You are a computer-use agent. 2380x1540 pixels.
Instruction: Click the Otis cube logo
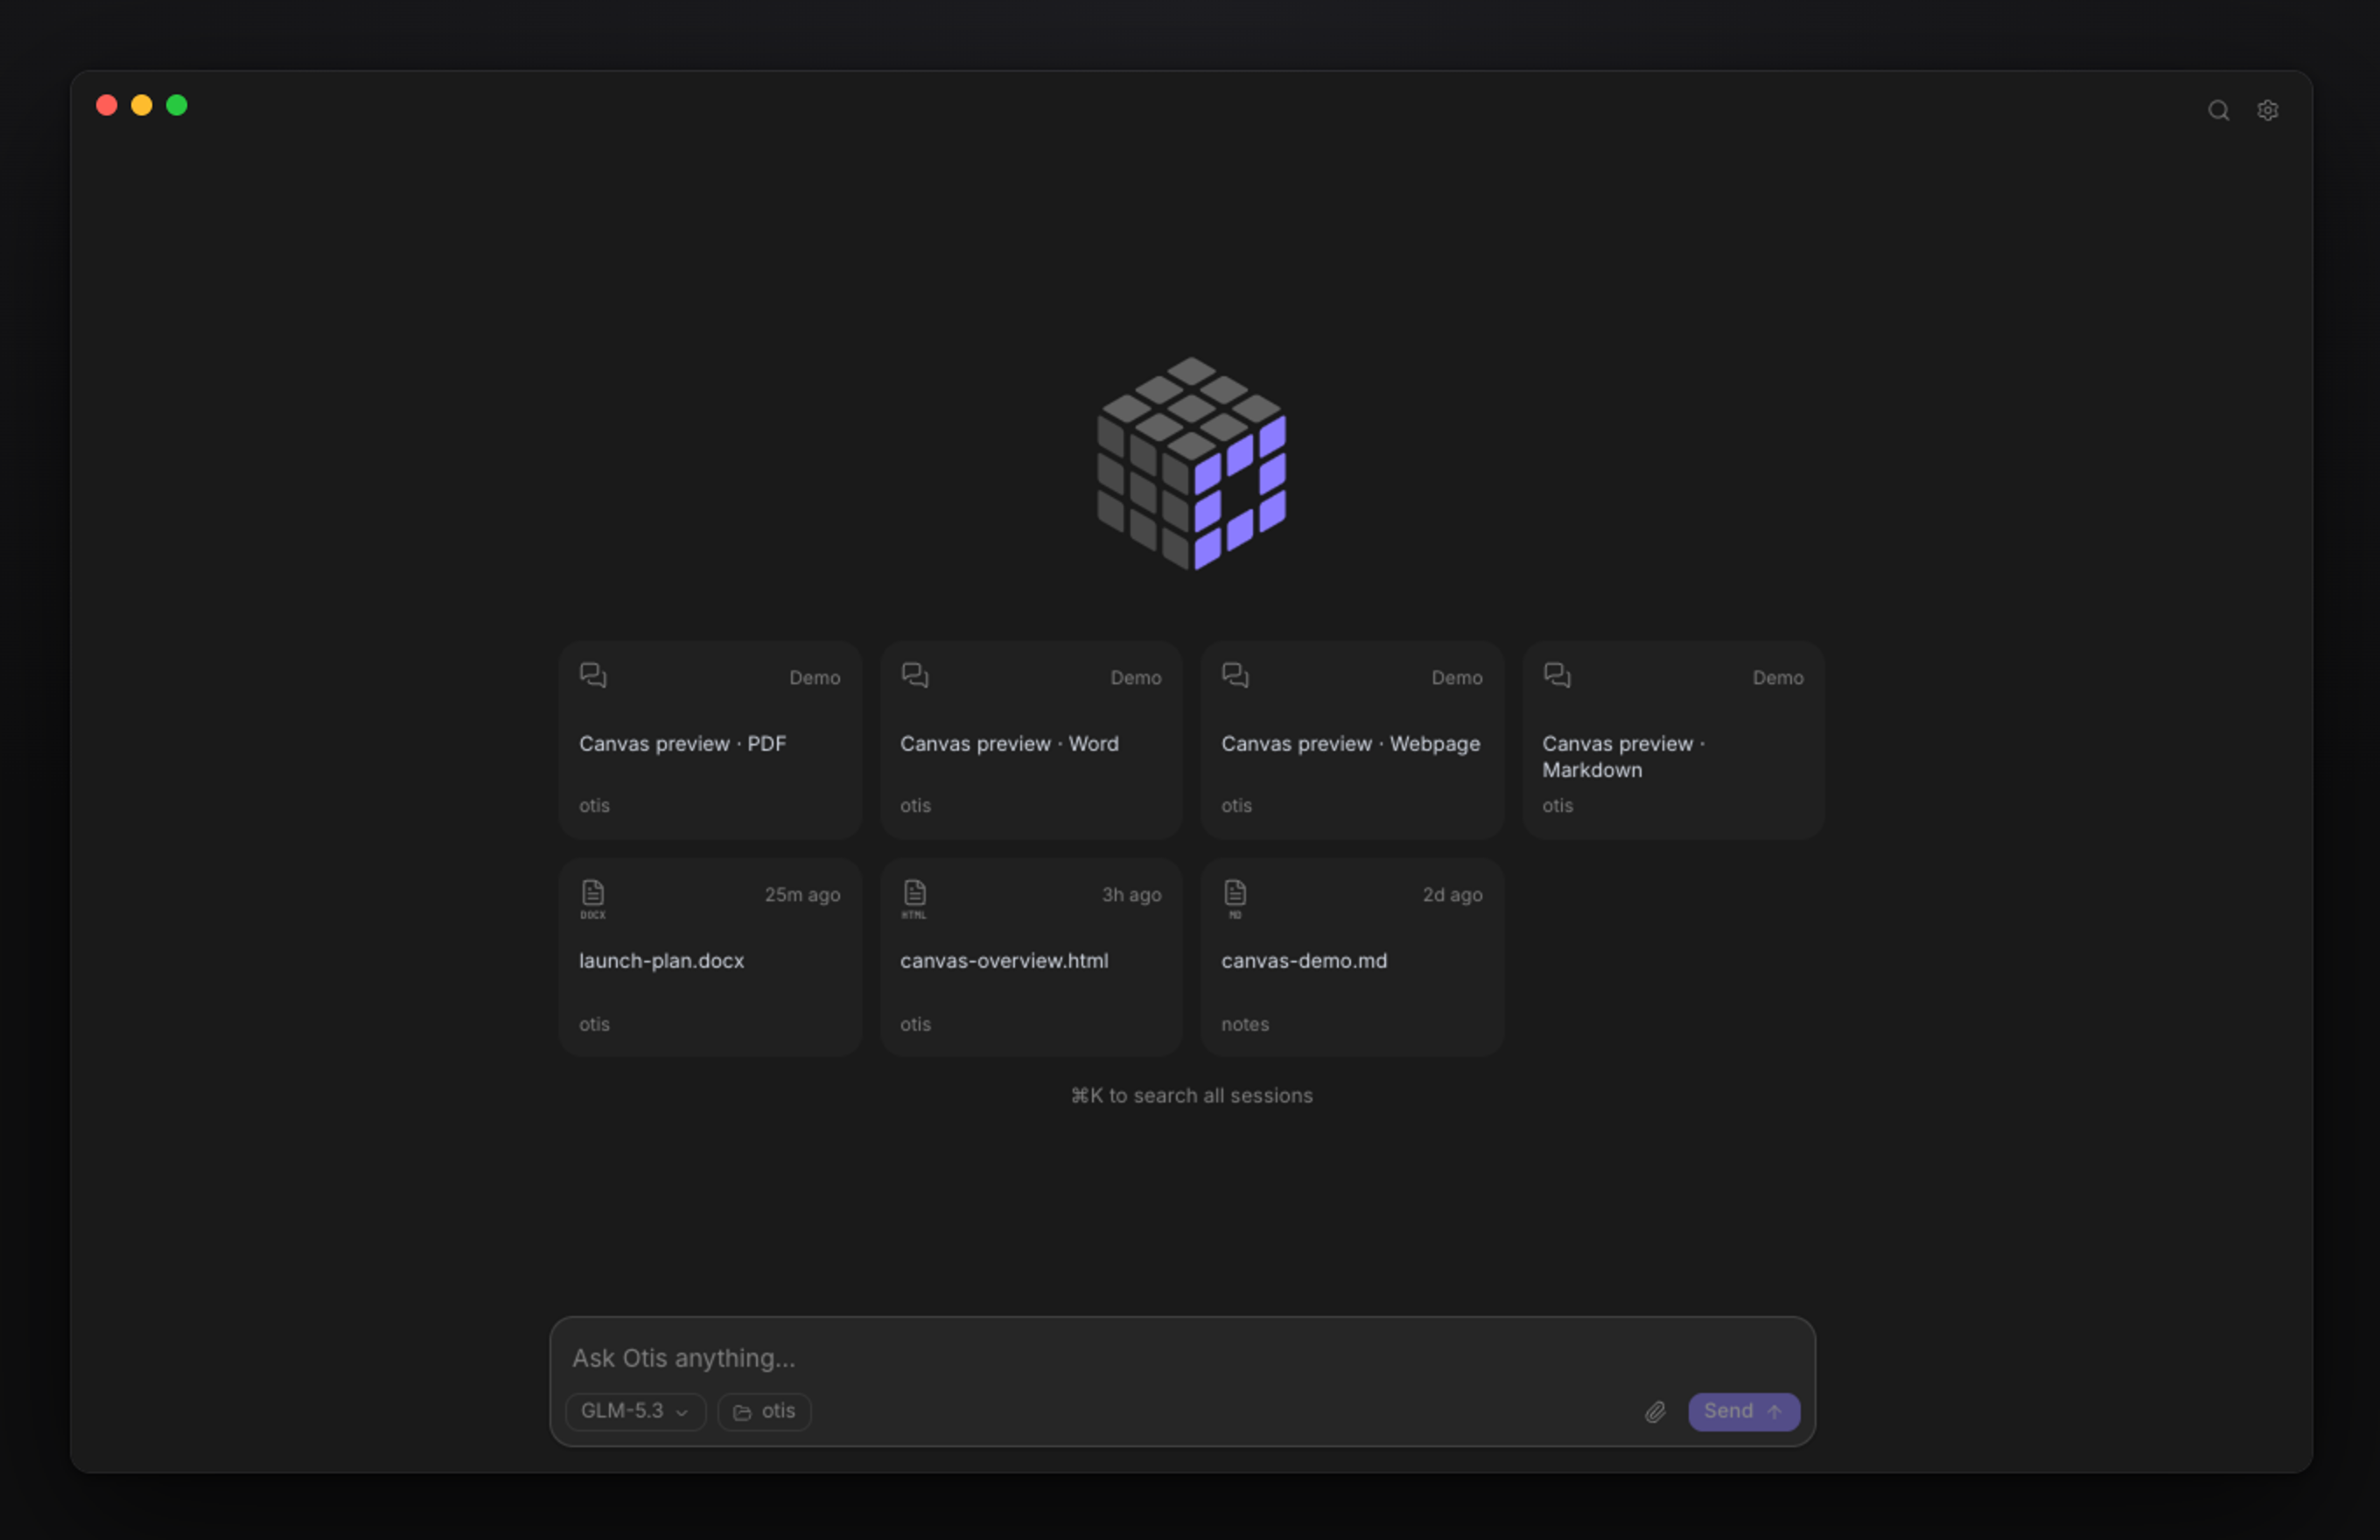pos(1191,463)
